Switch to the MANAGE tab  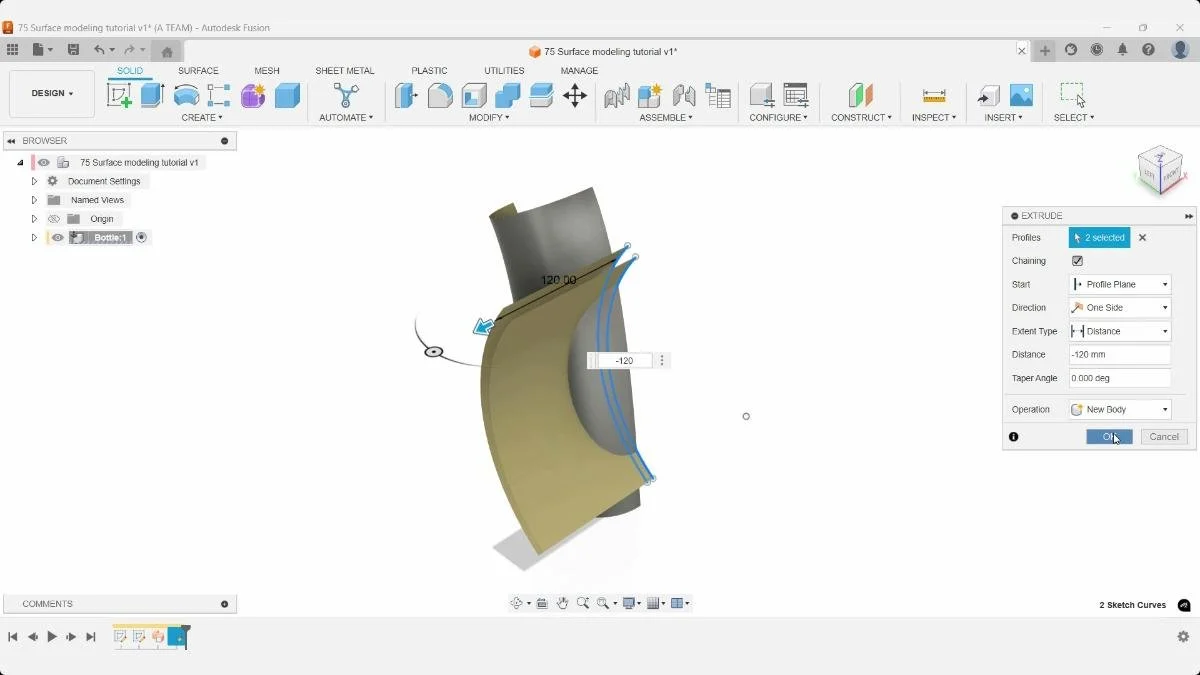(x=579, y=71)
